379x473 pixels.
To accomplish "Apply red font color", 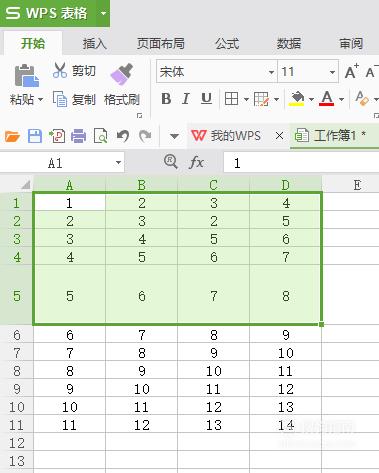I will coord(327,99).
